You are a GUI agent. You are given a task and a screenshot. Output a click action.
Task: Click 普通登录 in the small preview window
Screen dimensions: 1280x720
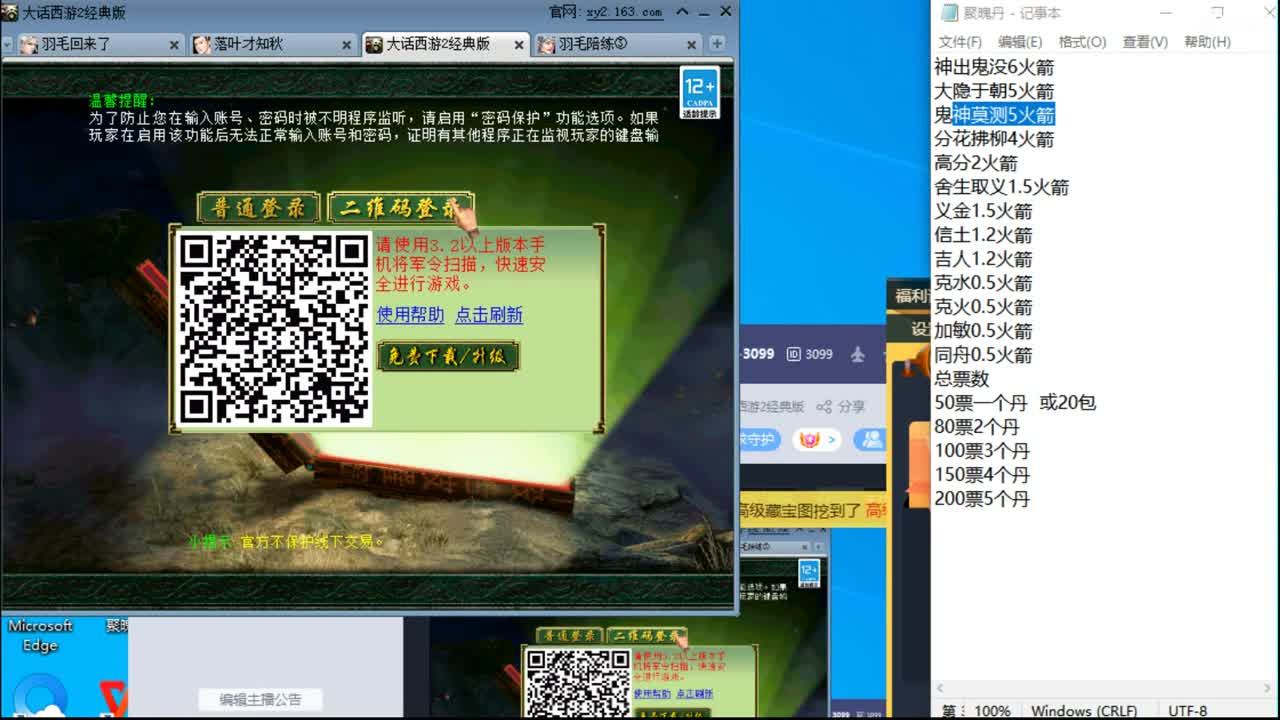(569, 636)
